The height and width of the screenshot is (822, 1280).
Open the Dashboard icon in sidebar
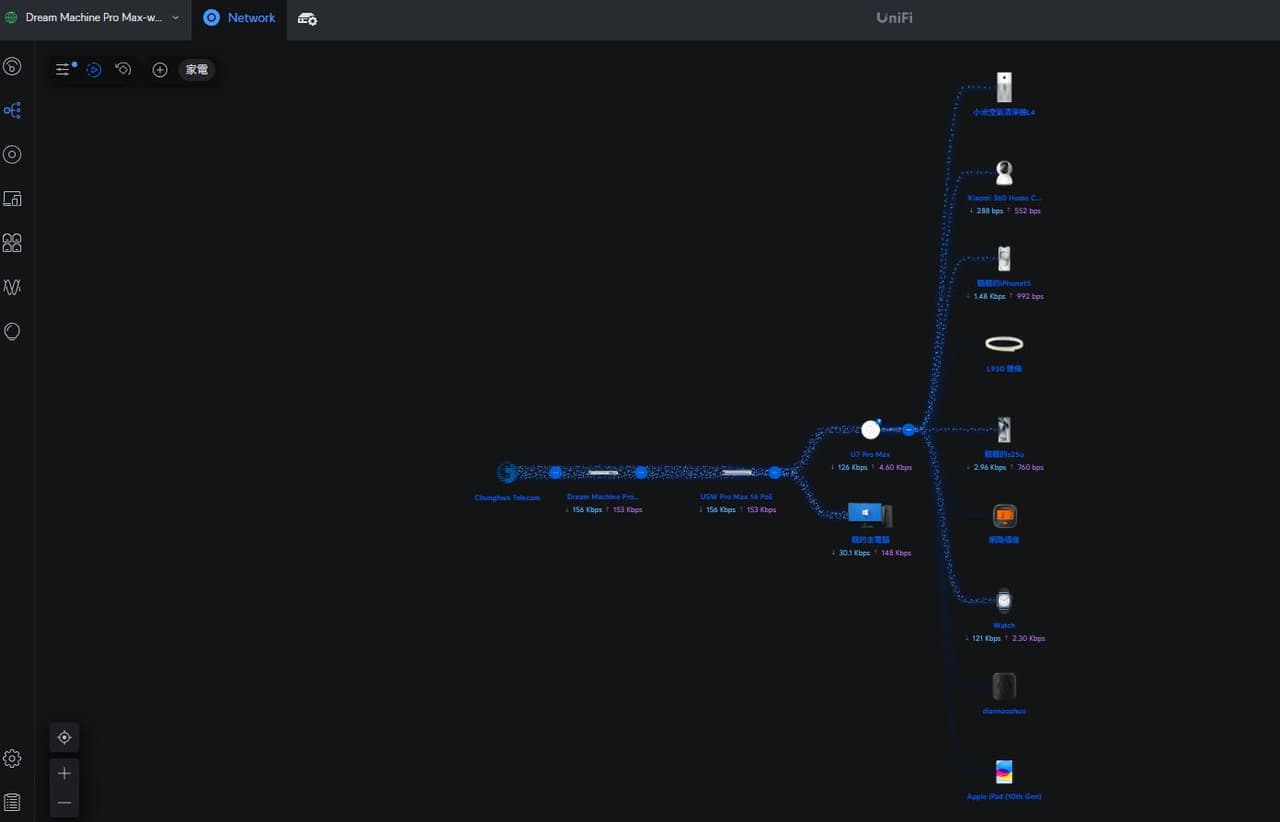click(12, 66)
